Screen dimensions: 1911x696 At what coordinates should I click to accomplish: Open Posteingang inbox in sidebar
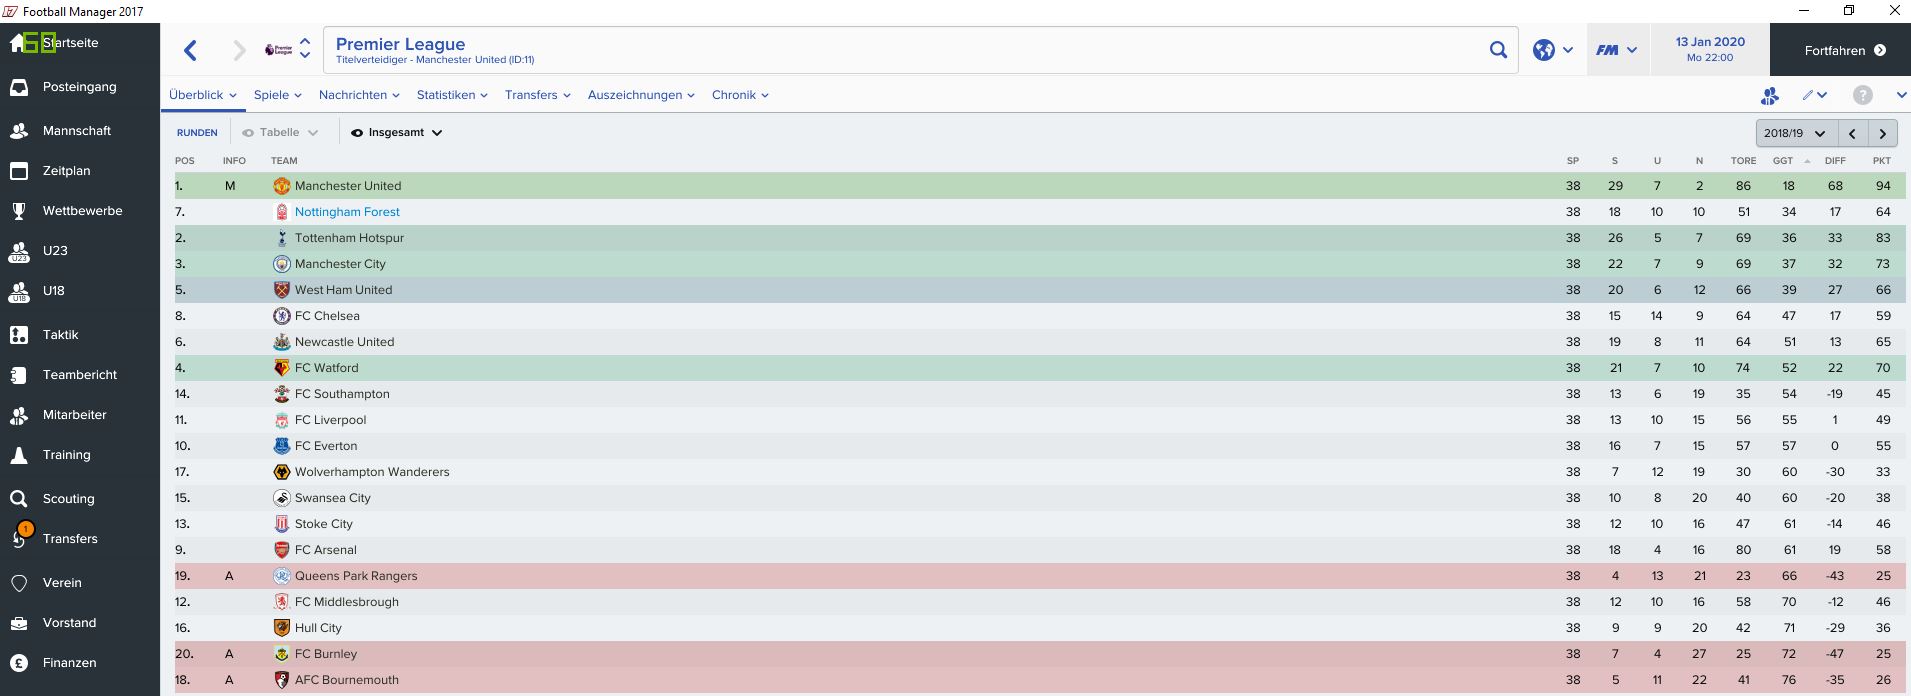[80, 87]
